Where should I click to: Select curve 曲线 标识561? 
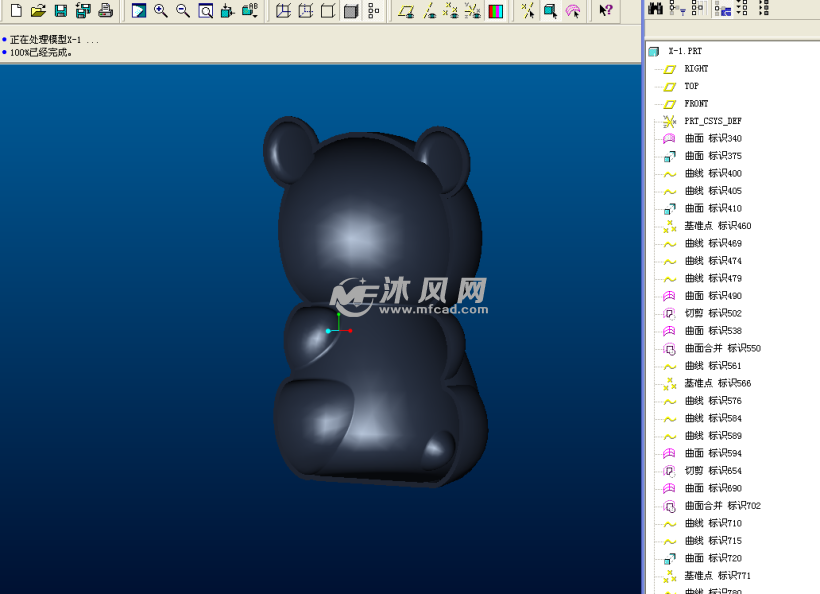tap(713, 365)
